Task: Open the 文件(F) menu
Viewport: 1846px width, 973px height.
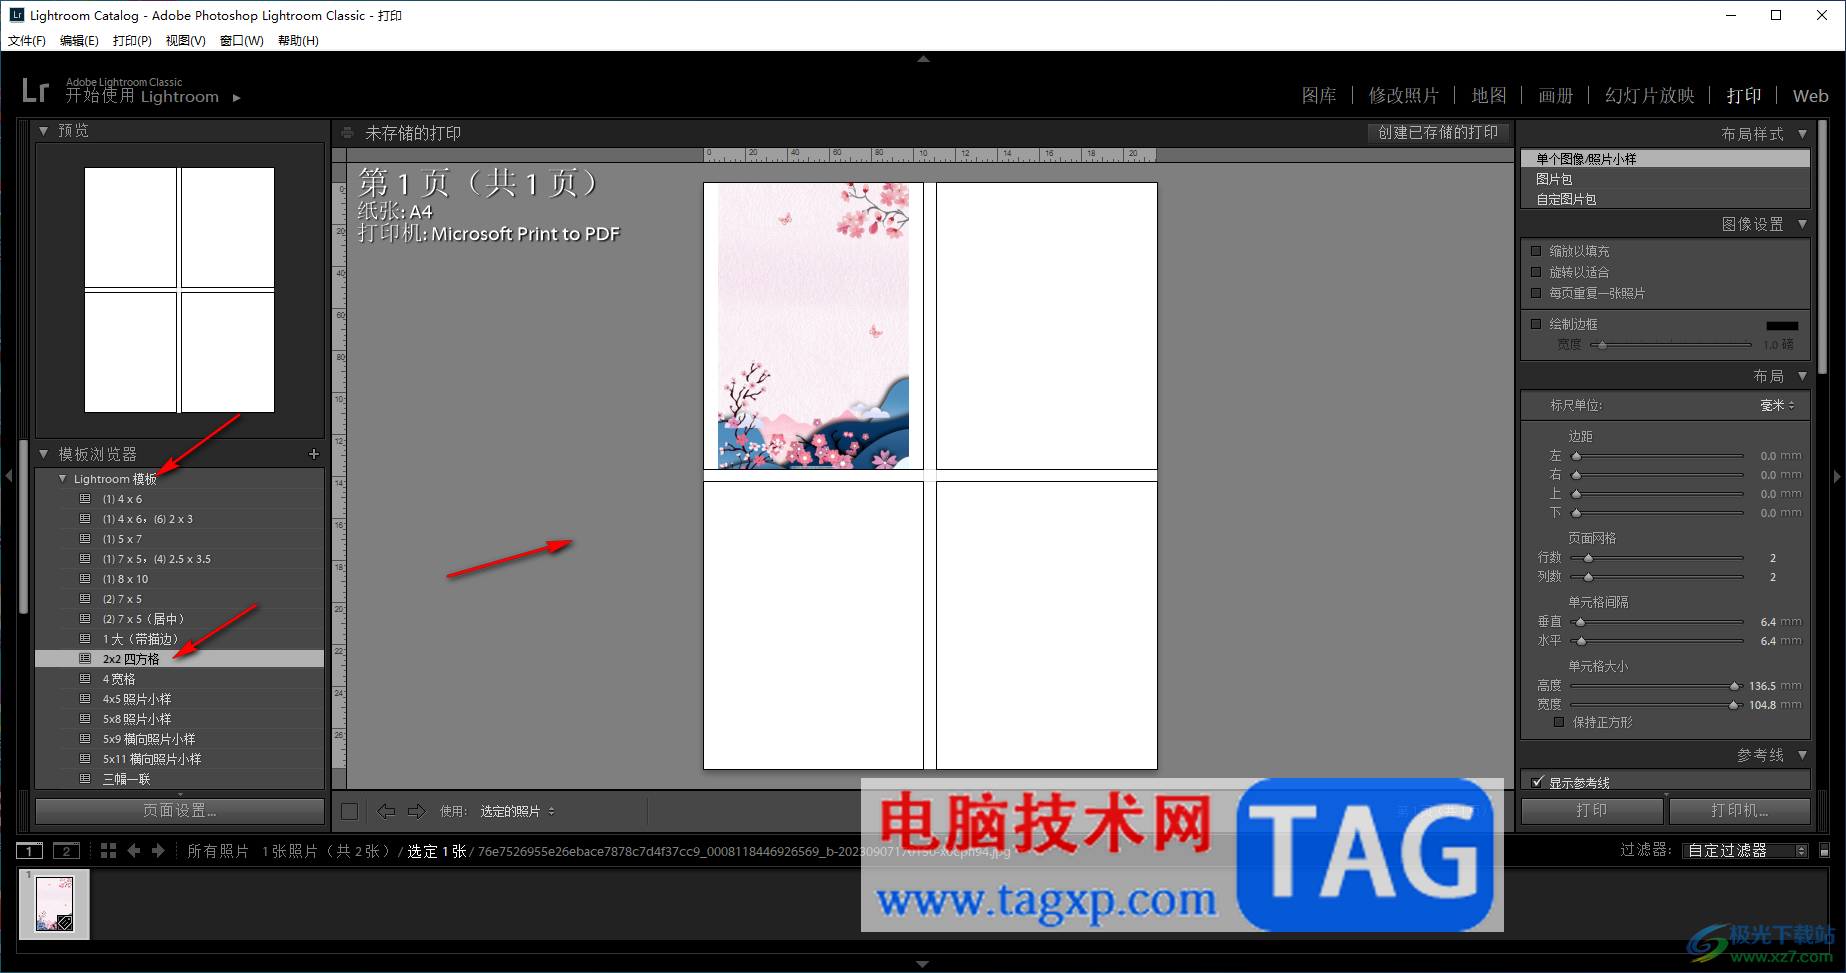Action: pos(27,41)
